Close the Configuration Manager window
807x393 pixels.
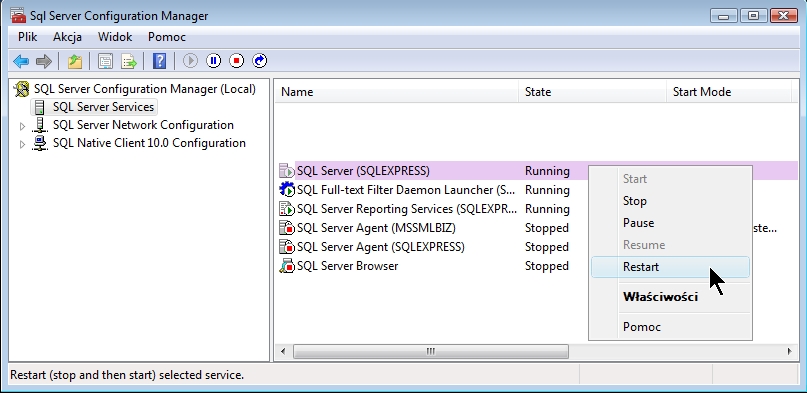coord(784,16)
